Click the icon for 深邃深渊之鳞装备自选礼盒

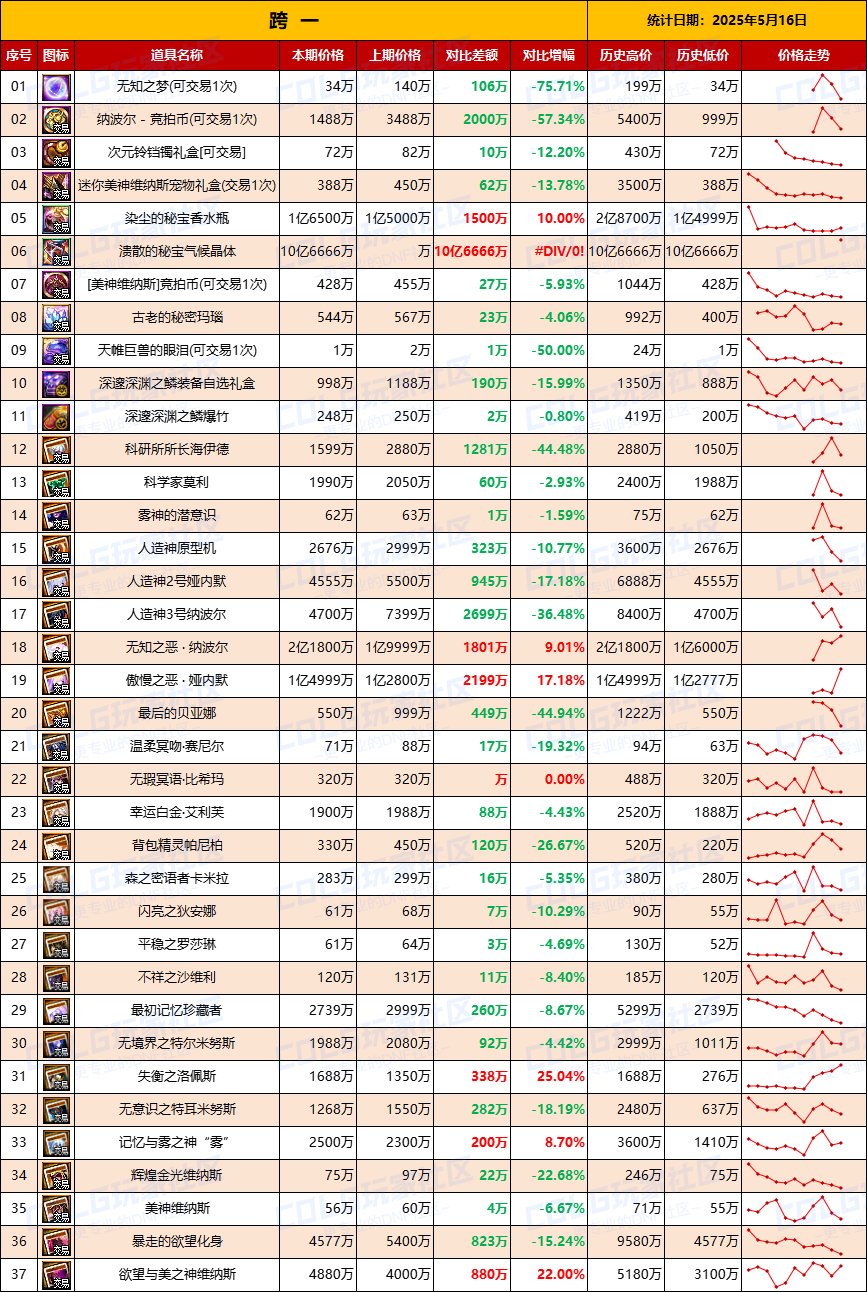point(56,384)
